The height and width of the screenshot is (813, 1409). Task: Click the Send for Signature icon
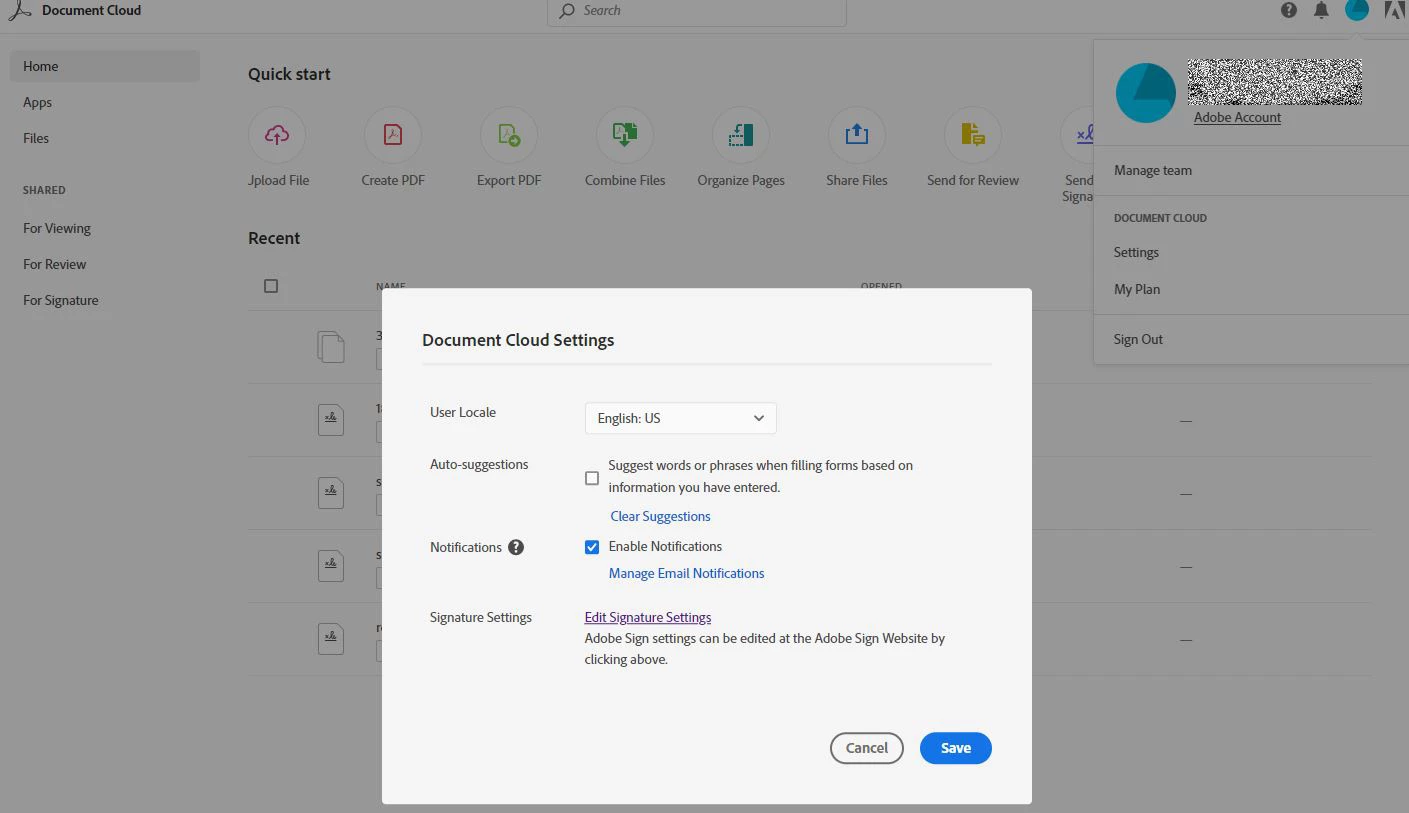pos(1078,135)
